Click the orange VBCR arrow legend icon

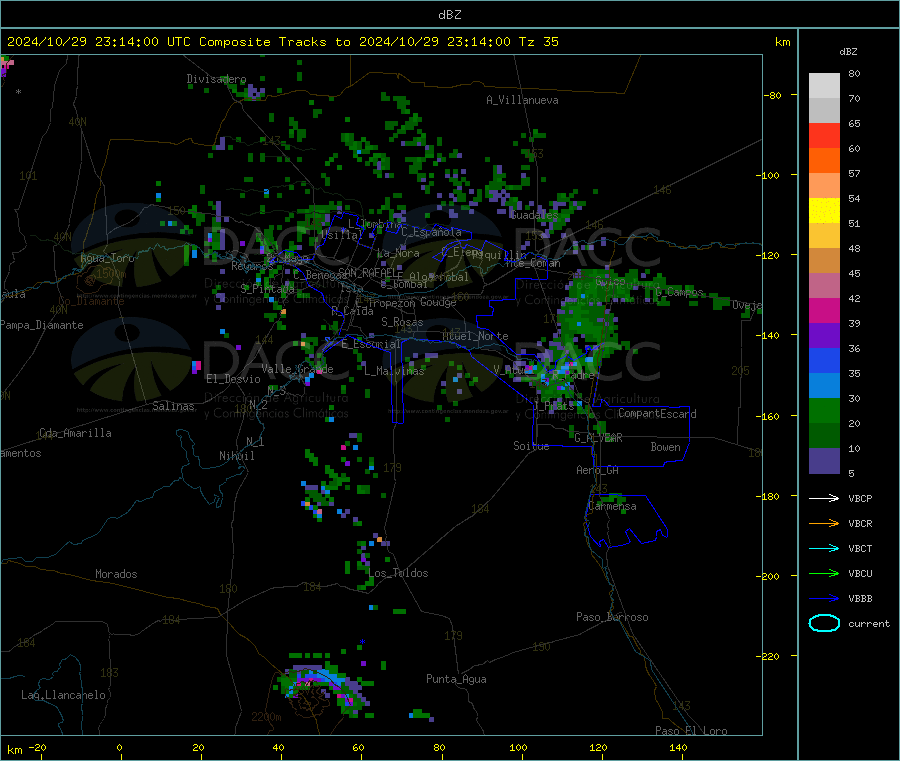[x=824, y=523]
